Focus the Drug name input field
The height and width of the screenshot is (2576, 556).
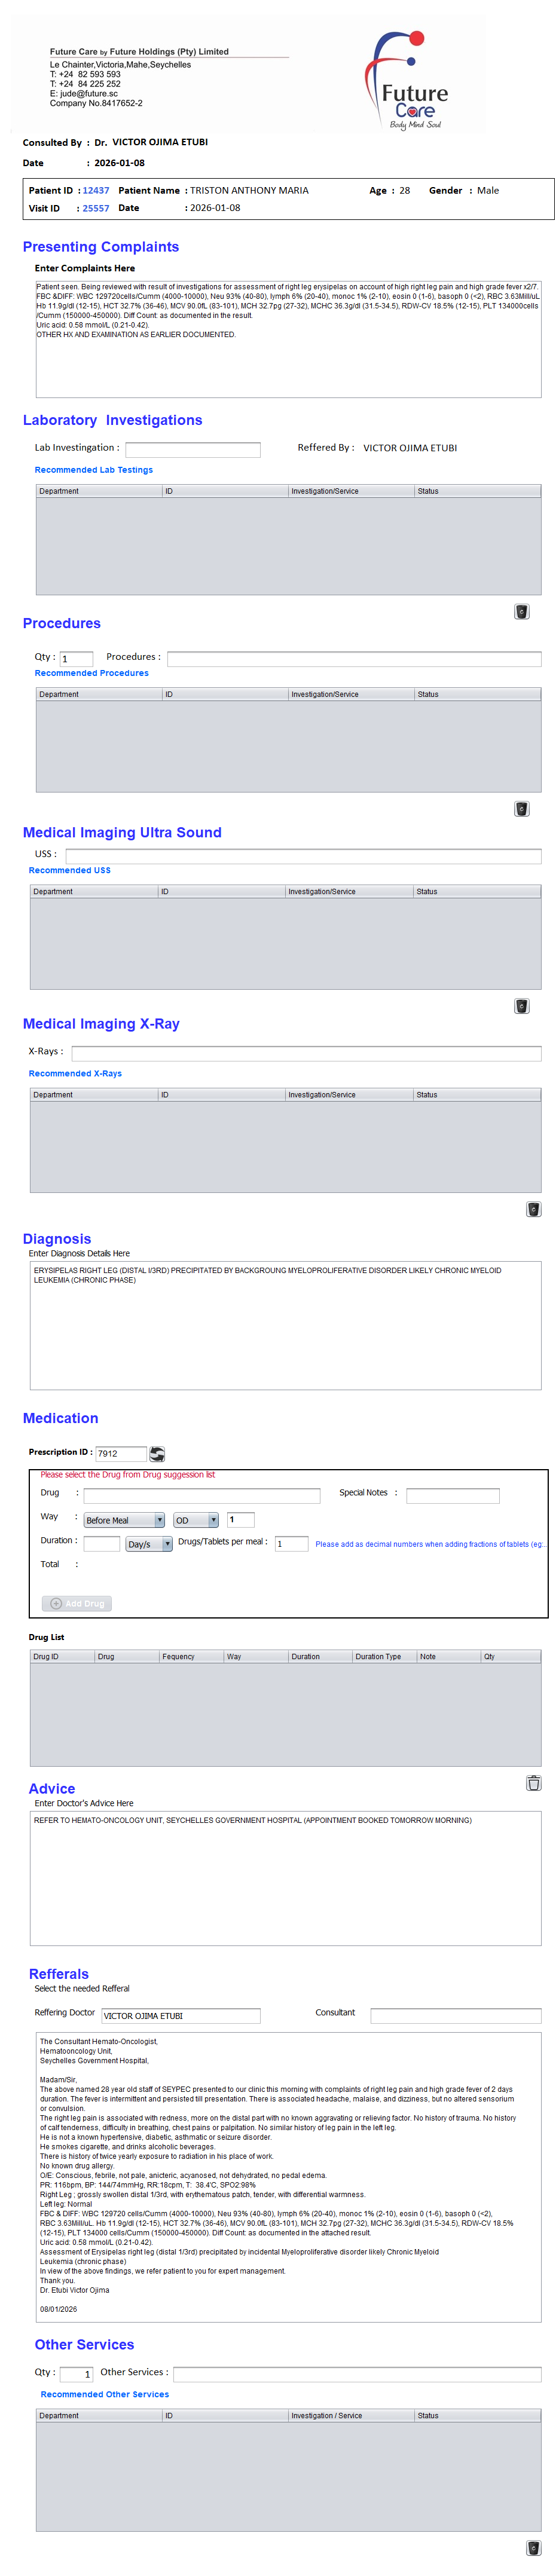pos(201,1495)
